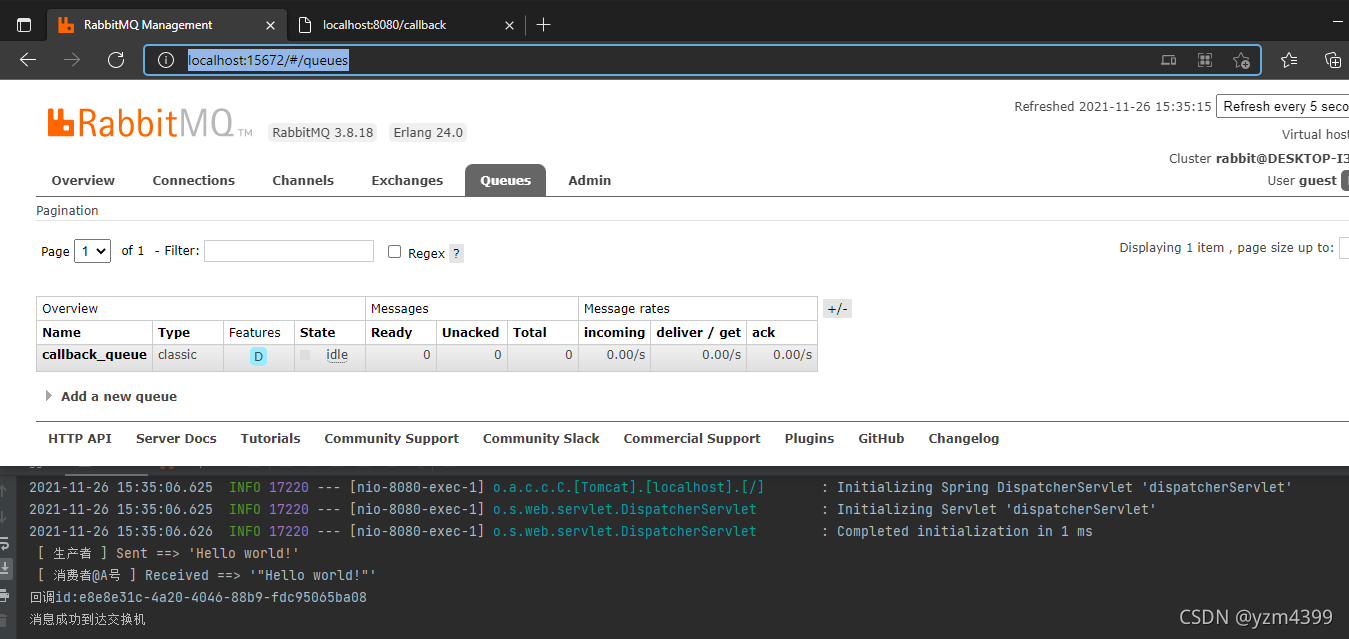This screenshot has width=1349, height=639.
Task: Reload the page with the refresh icon
Action: pos(115,60)
